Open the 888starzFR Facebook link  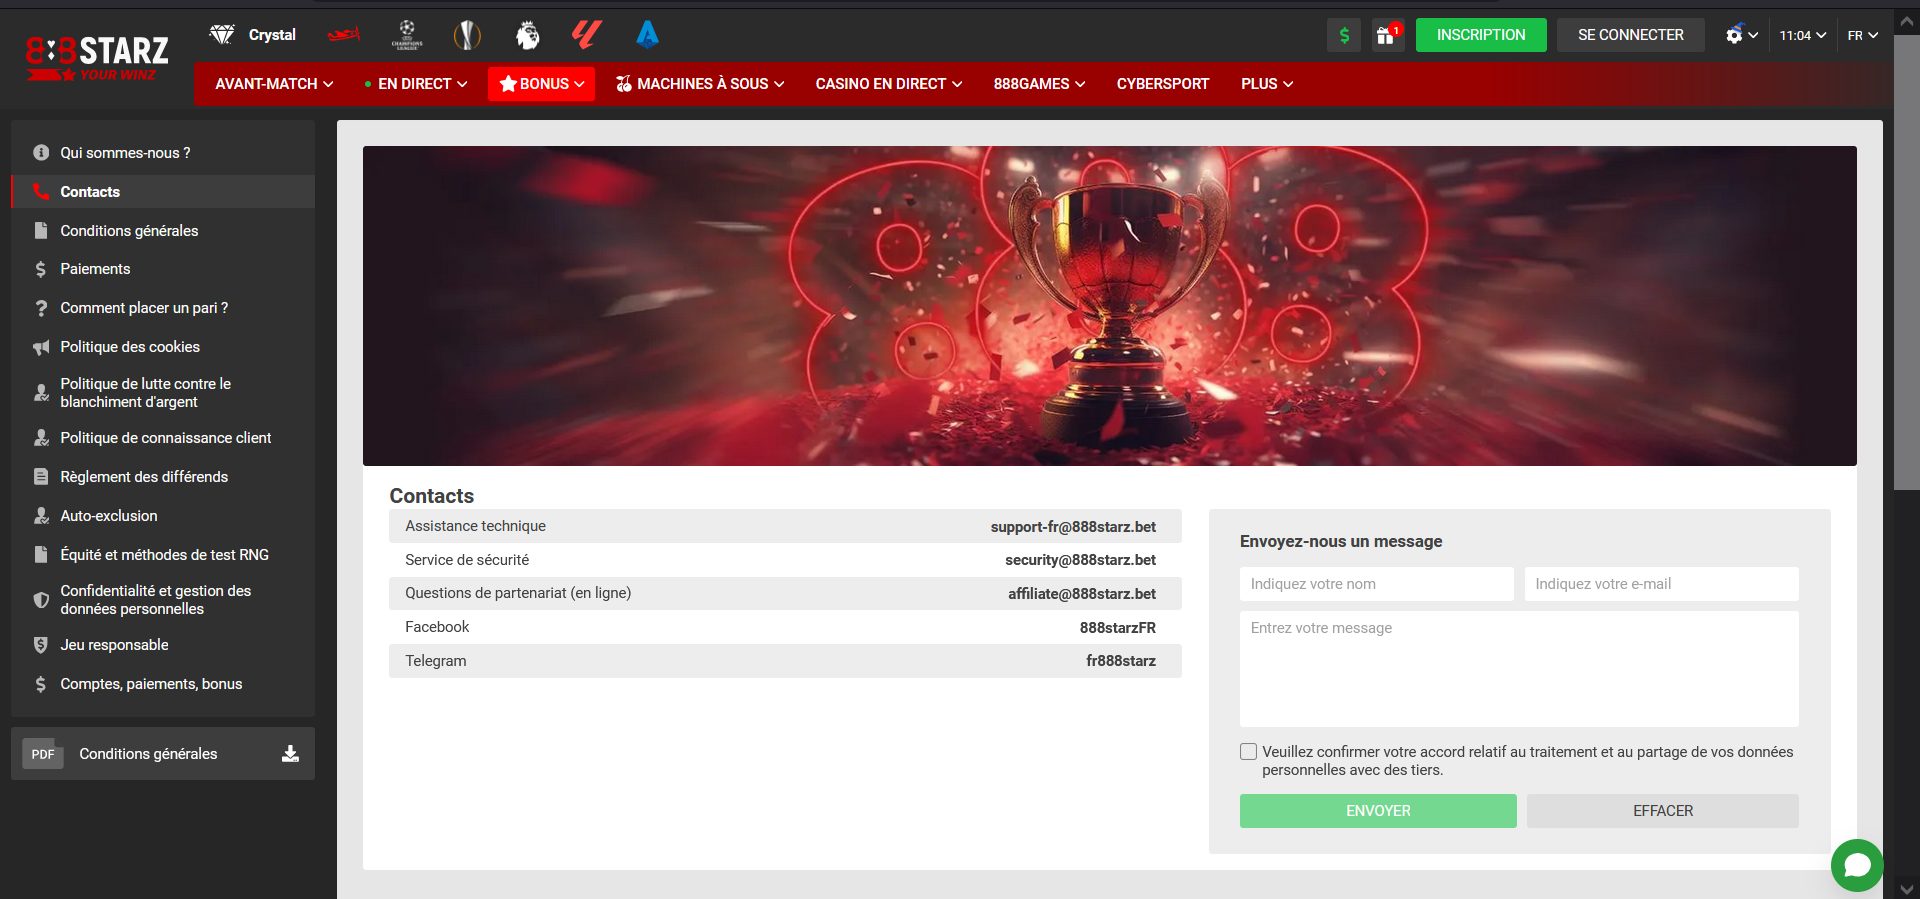[1118, 628]
